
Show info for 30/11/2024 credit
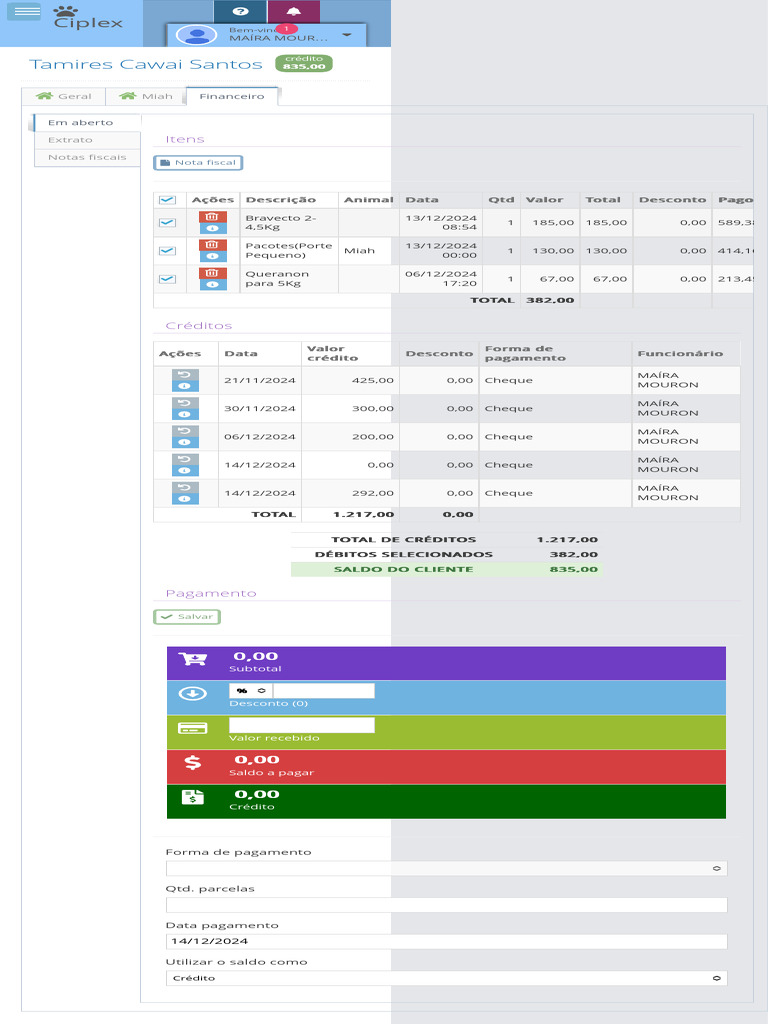(185, 414)
